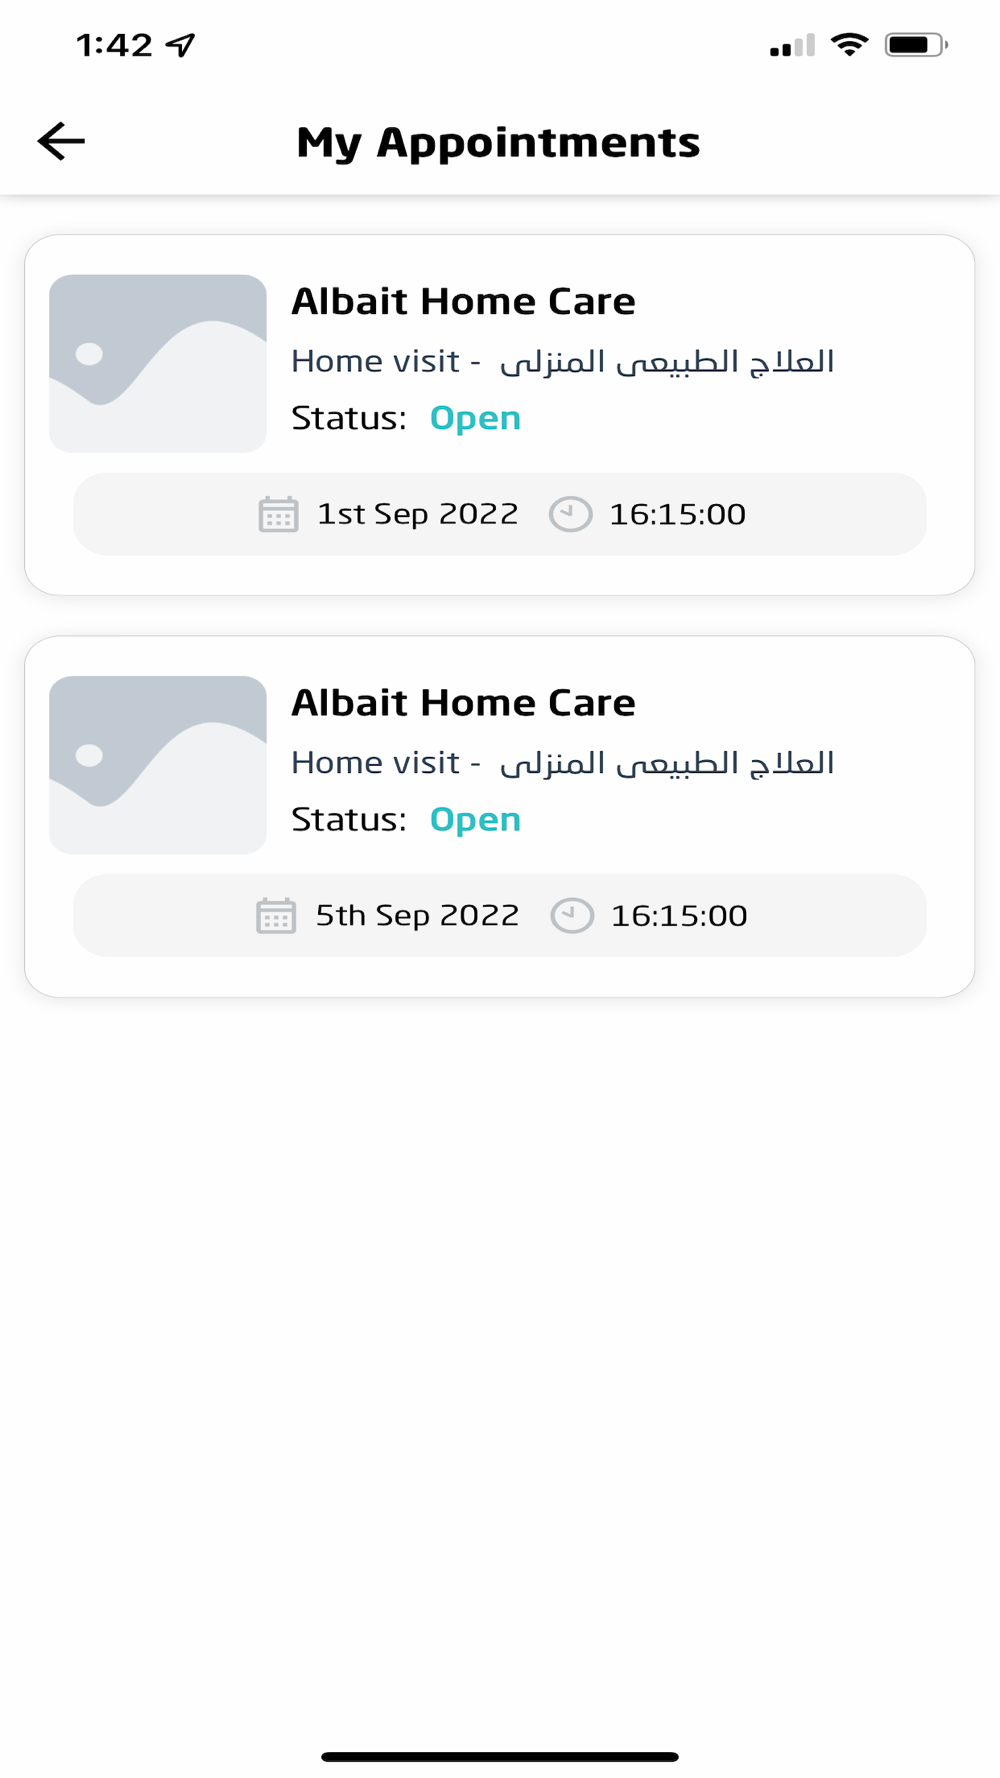Viewport: 1000px width, 1778px height.
Task: Open second appointment's placeholder image
Action: coord(158,765)
